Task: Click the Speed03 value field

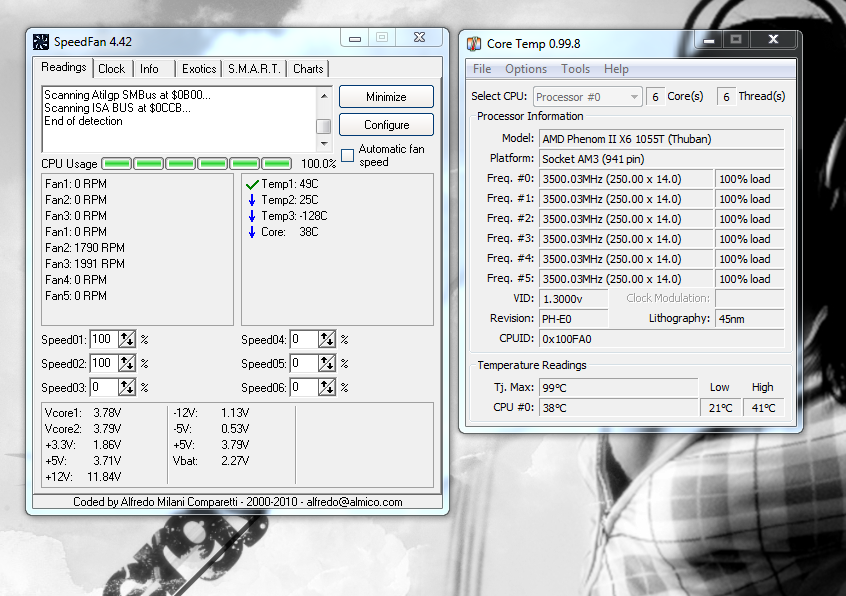Action: 104,387
